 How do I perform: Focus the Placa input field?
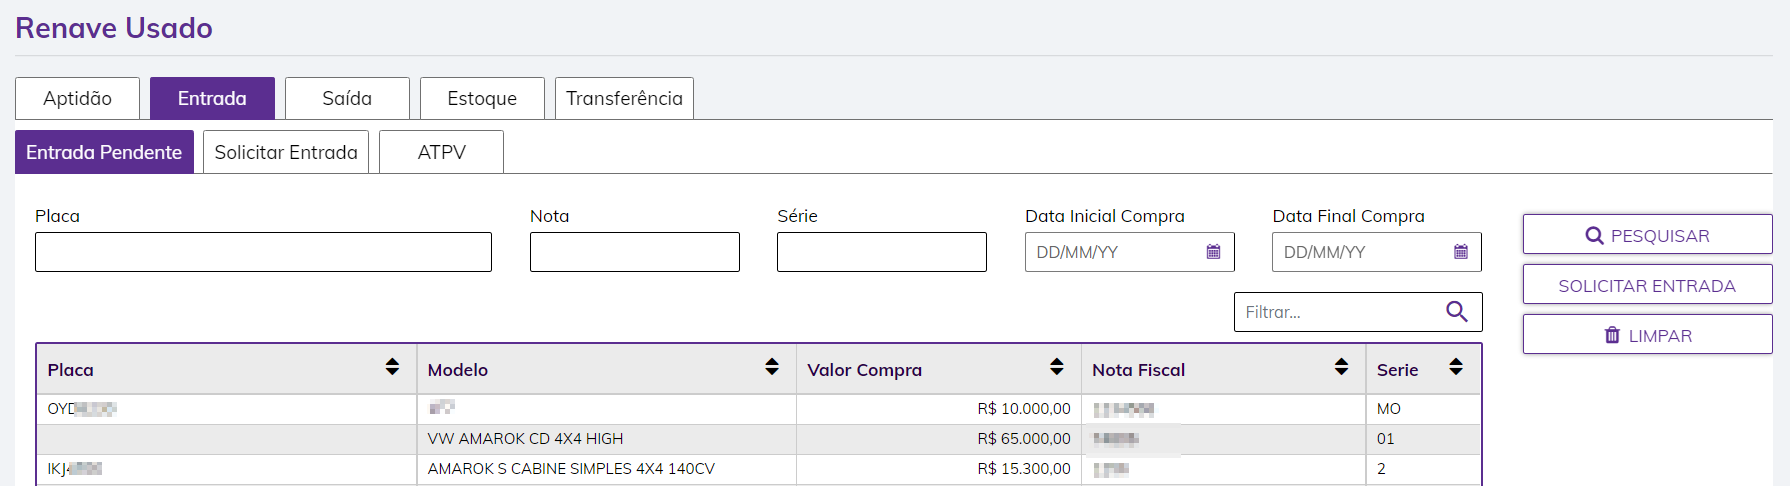(x=263, y=252)
